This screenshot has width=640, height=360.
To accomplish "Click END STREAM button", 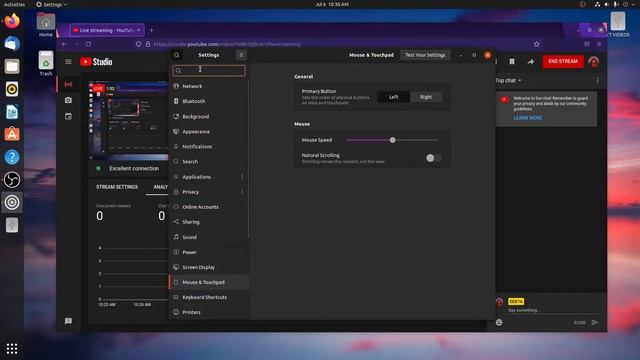I will 563,61.
